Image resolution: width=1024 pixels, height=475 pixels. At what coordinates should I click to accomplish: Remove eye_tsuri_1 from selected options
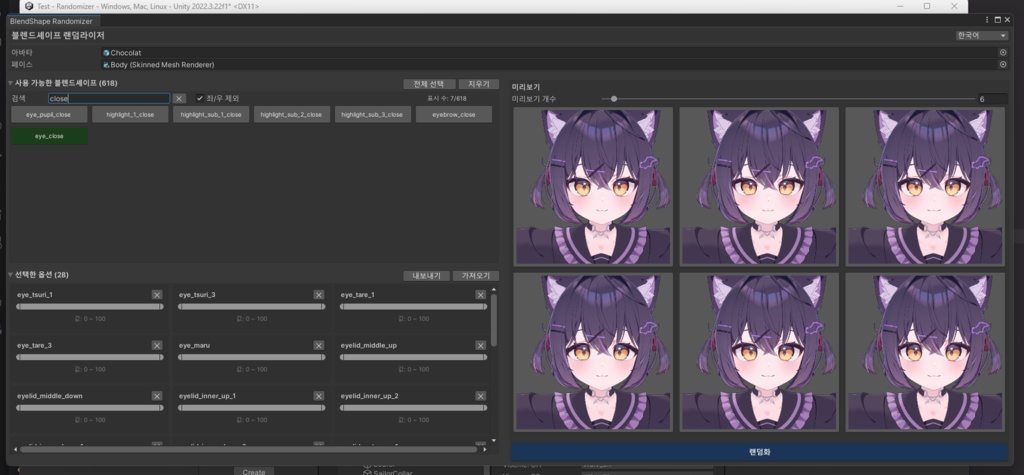(157, 295)
